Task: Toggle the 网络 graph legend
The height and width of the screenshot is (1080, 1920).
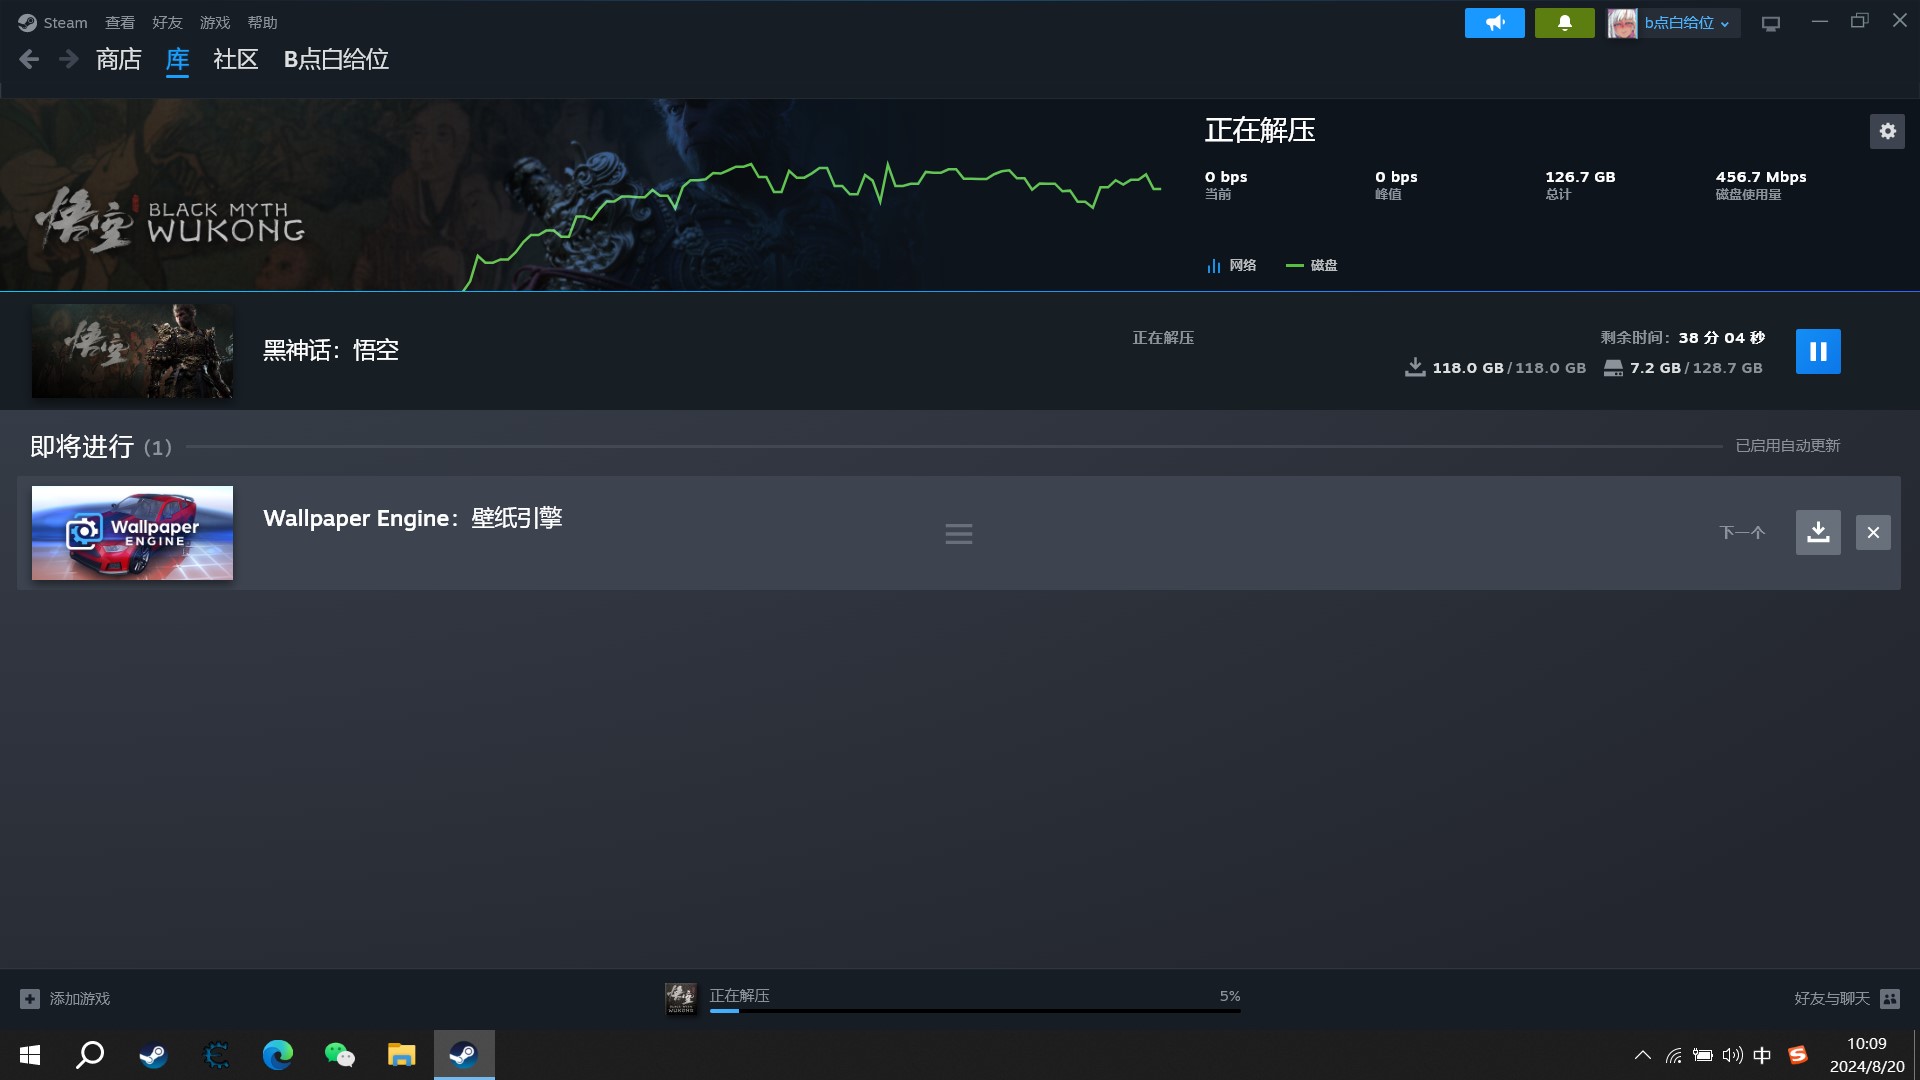Action: (1231, 265)
